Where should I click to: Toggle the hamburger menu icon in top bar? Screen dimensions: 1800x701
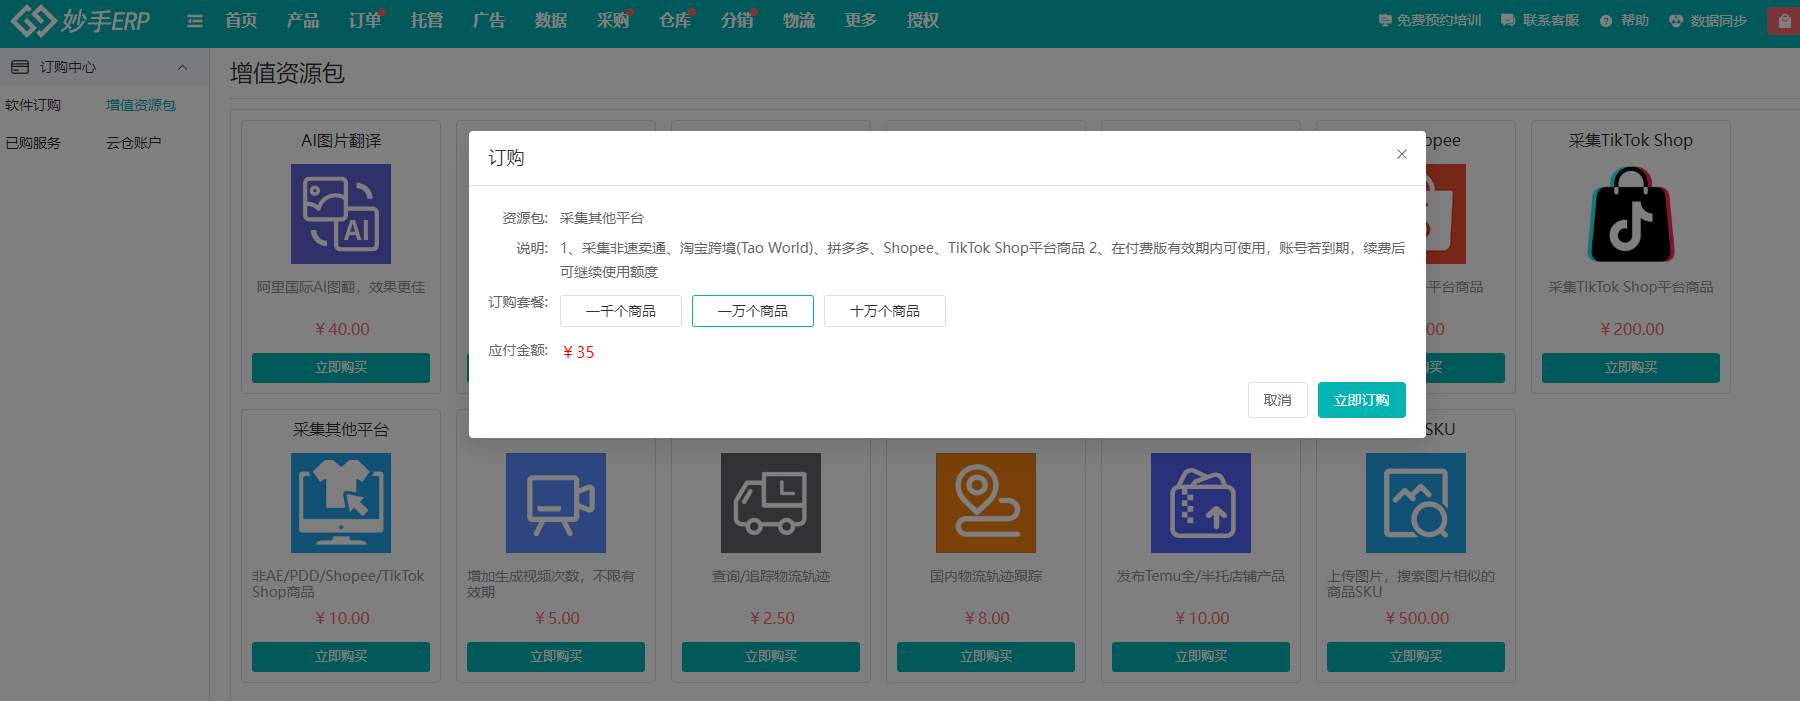(195, 21)
